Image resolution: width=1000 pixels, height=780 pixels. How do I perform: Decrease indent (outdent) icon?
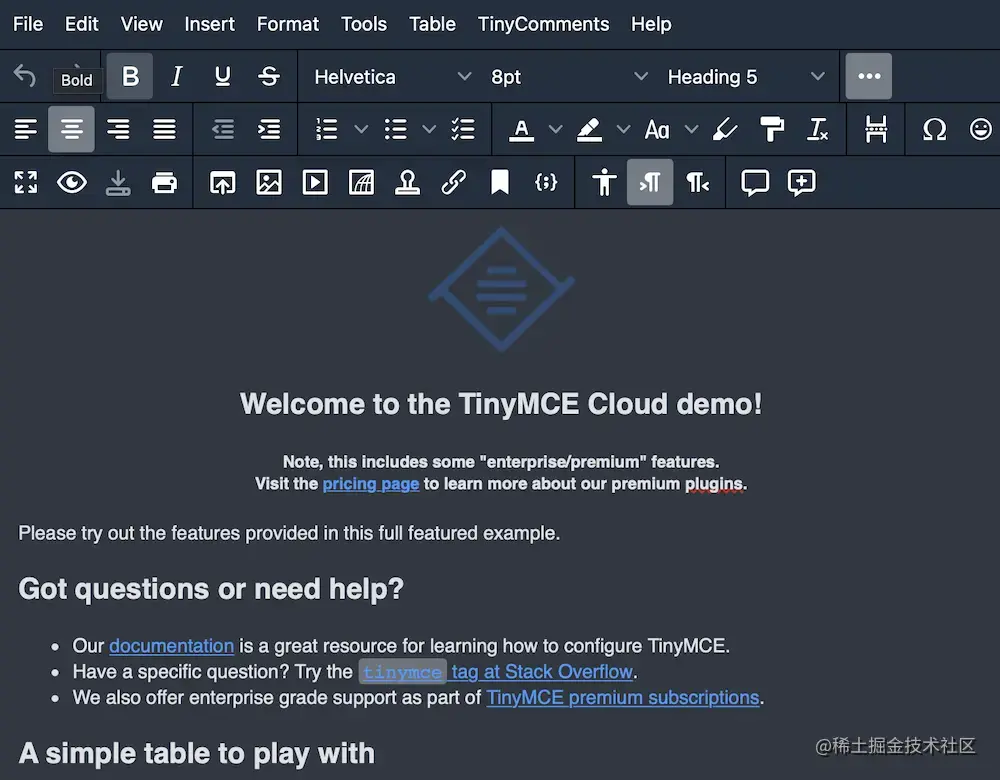click(223, 129)
